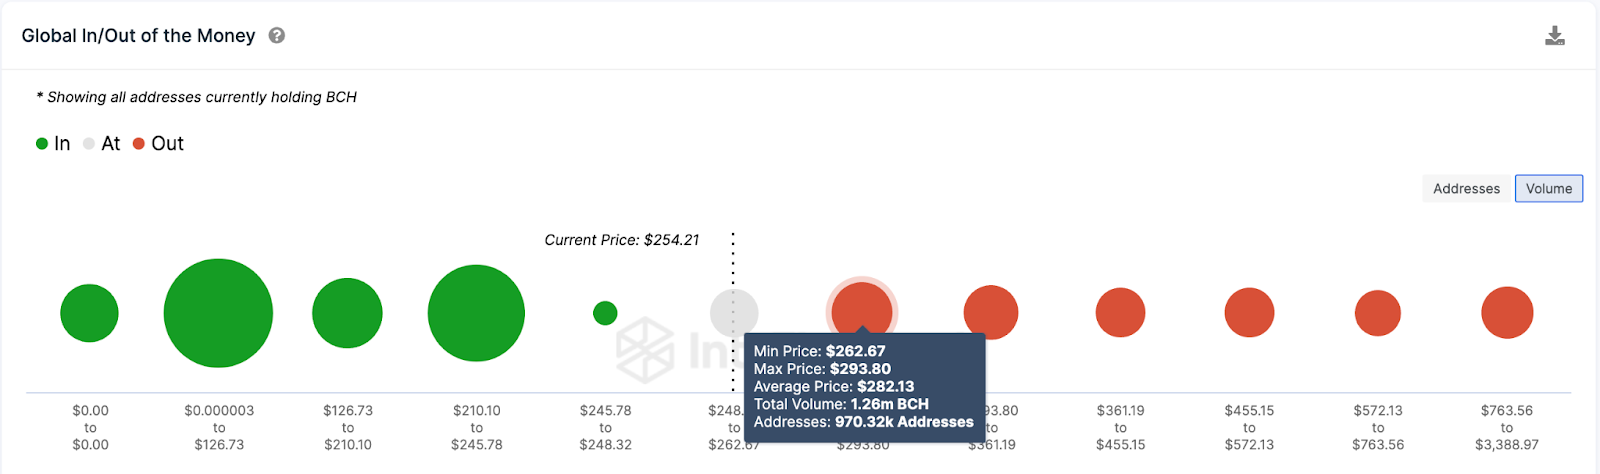Select the gray At-the-money bubble

(x=734, y=311)
